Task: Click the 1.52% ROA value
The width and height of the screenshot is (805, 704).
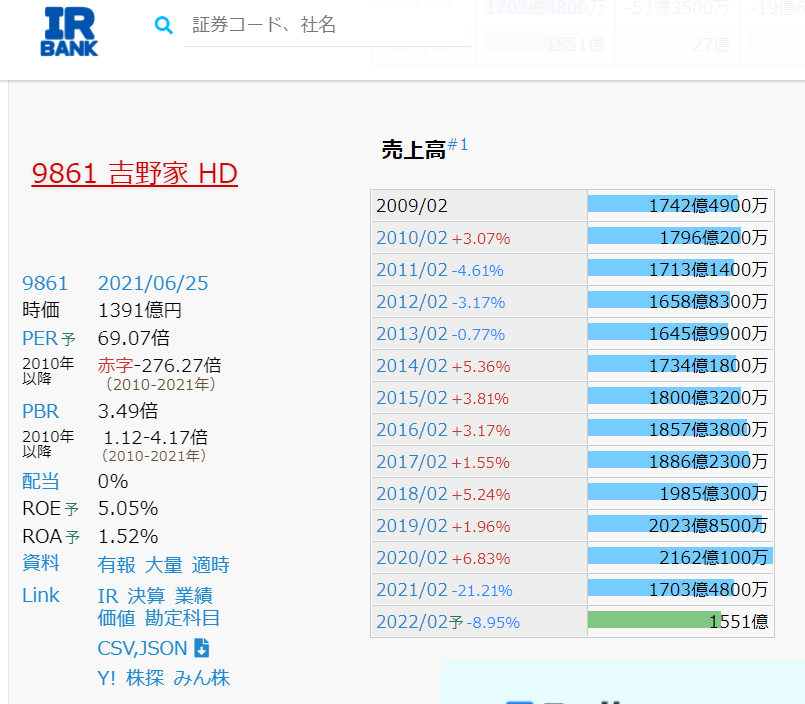Action: [x=128, y=537]
